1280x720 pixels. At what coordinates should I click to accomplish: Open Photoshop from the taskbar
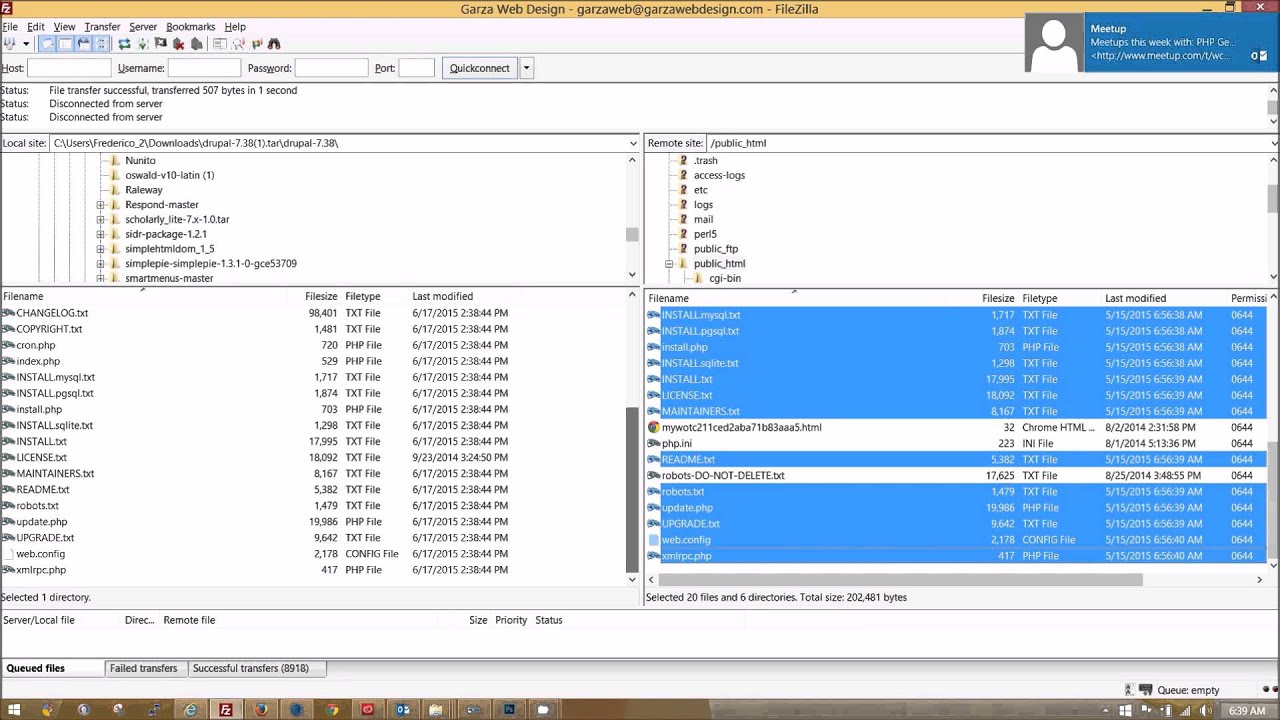[509, 710]
